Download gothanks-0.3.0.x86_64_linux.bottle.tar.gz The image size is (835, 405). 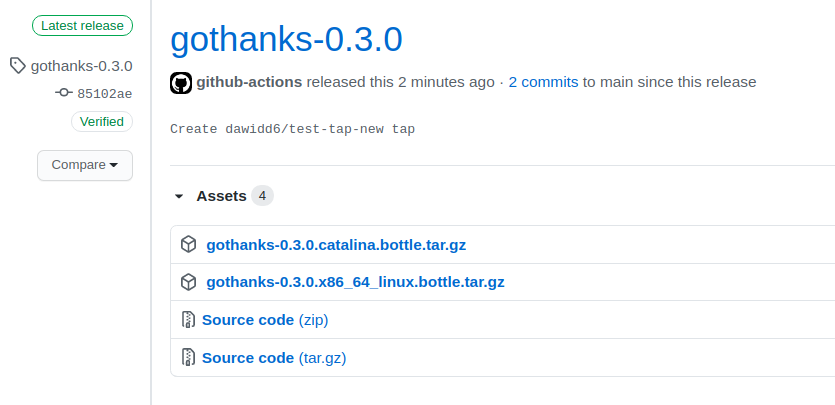coord(355,282)
